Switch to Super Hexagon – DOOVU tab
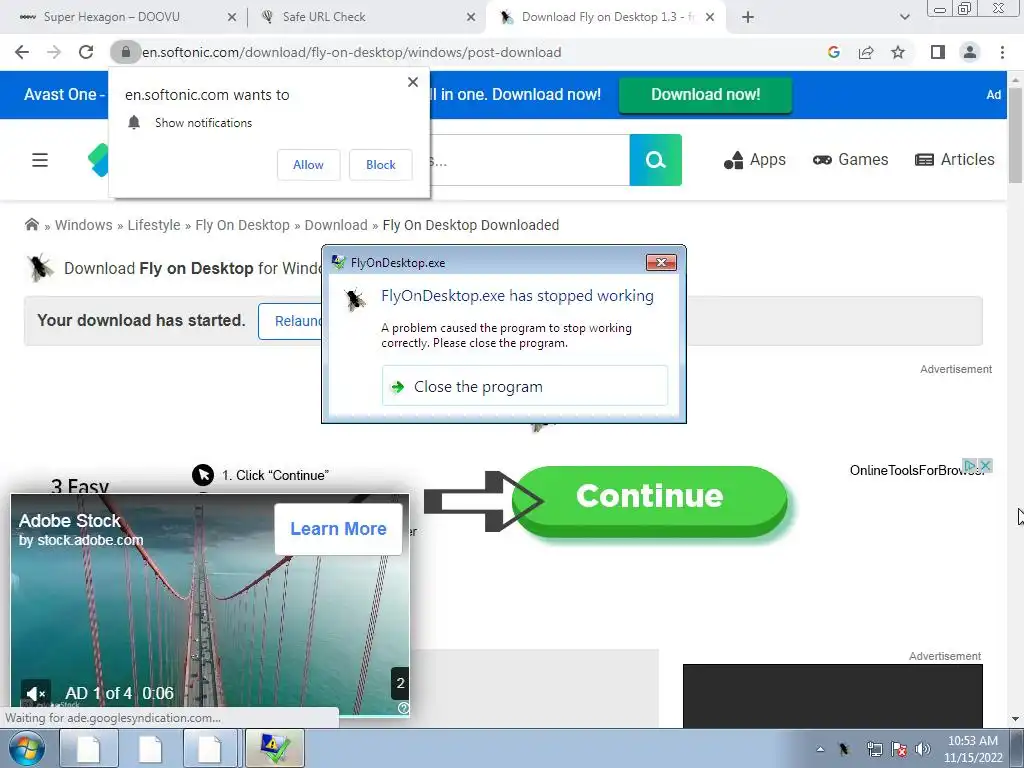Viewport: 1024px width, 768px height. pyautogui.click(x=111, y=17)
